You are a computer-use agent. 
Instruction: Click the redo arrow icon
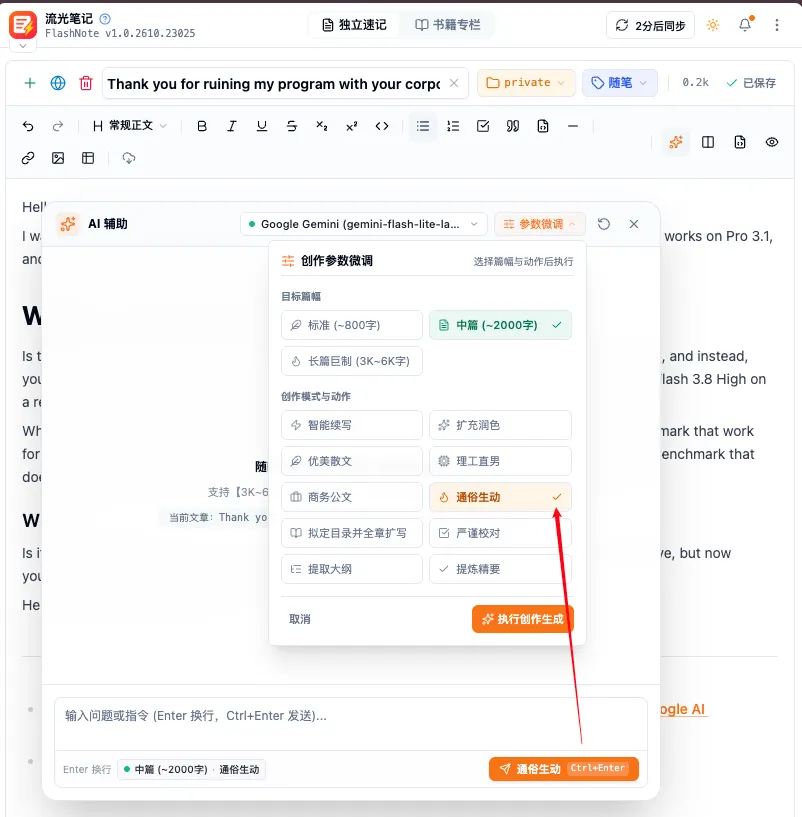pyautogui.click(x=58, y=126)
